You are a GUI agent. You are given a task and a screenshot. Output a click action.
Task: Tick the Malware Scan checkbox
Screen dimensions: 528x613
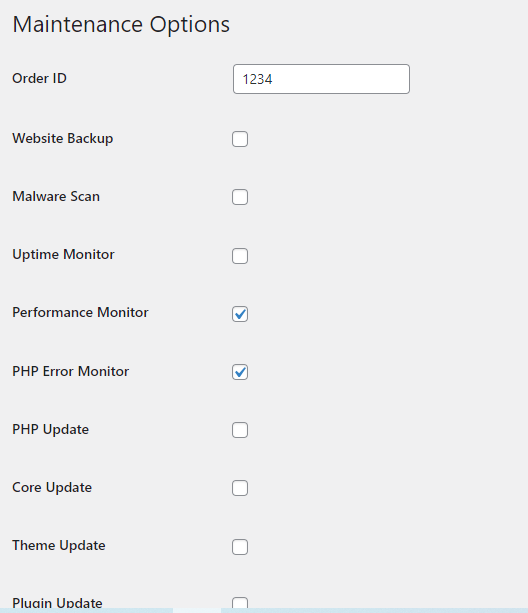[x=240, y=197]
